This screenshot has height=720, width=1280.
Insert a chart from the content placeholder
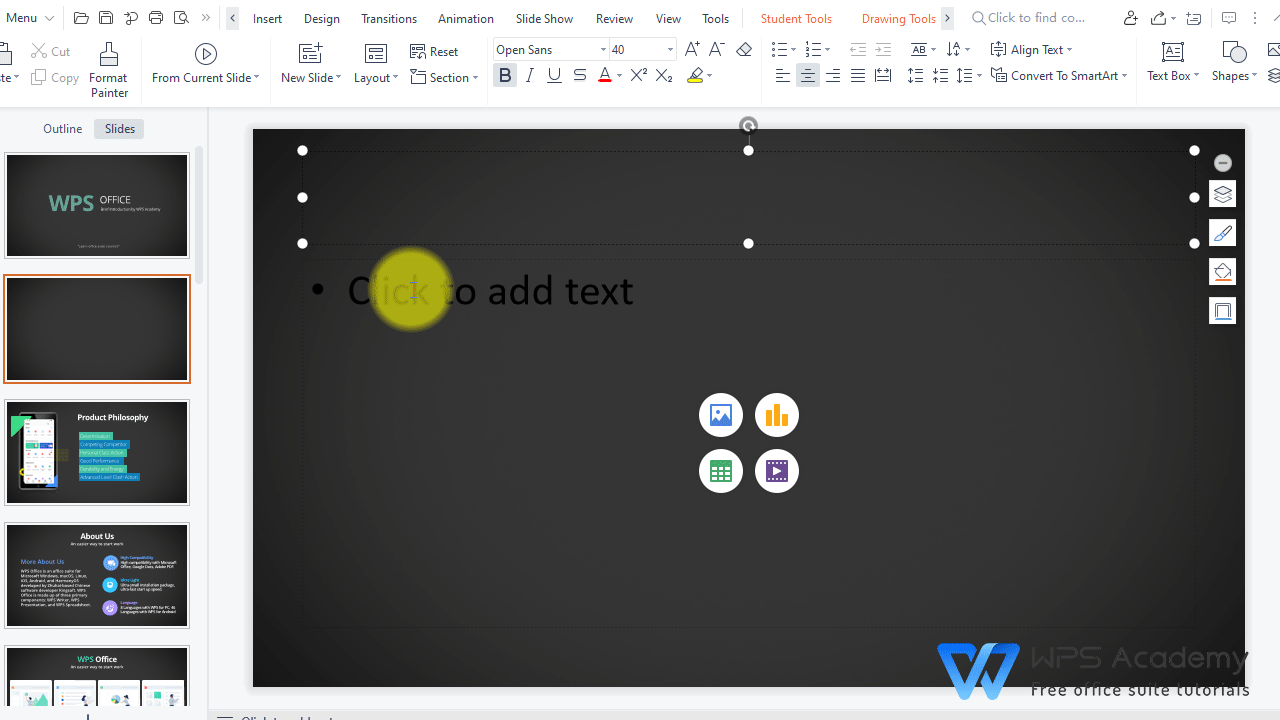tap(777, 414)
